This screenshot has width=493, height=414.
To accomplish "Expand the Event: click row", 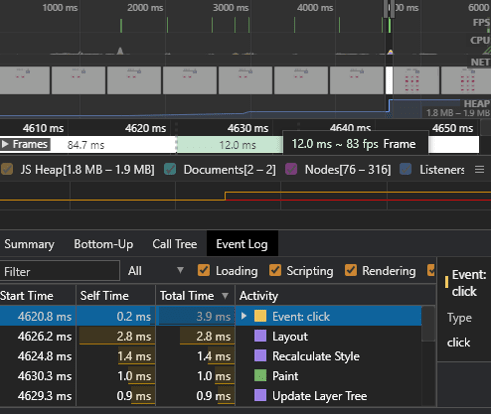I will tap(244, 316).
